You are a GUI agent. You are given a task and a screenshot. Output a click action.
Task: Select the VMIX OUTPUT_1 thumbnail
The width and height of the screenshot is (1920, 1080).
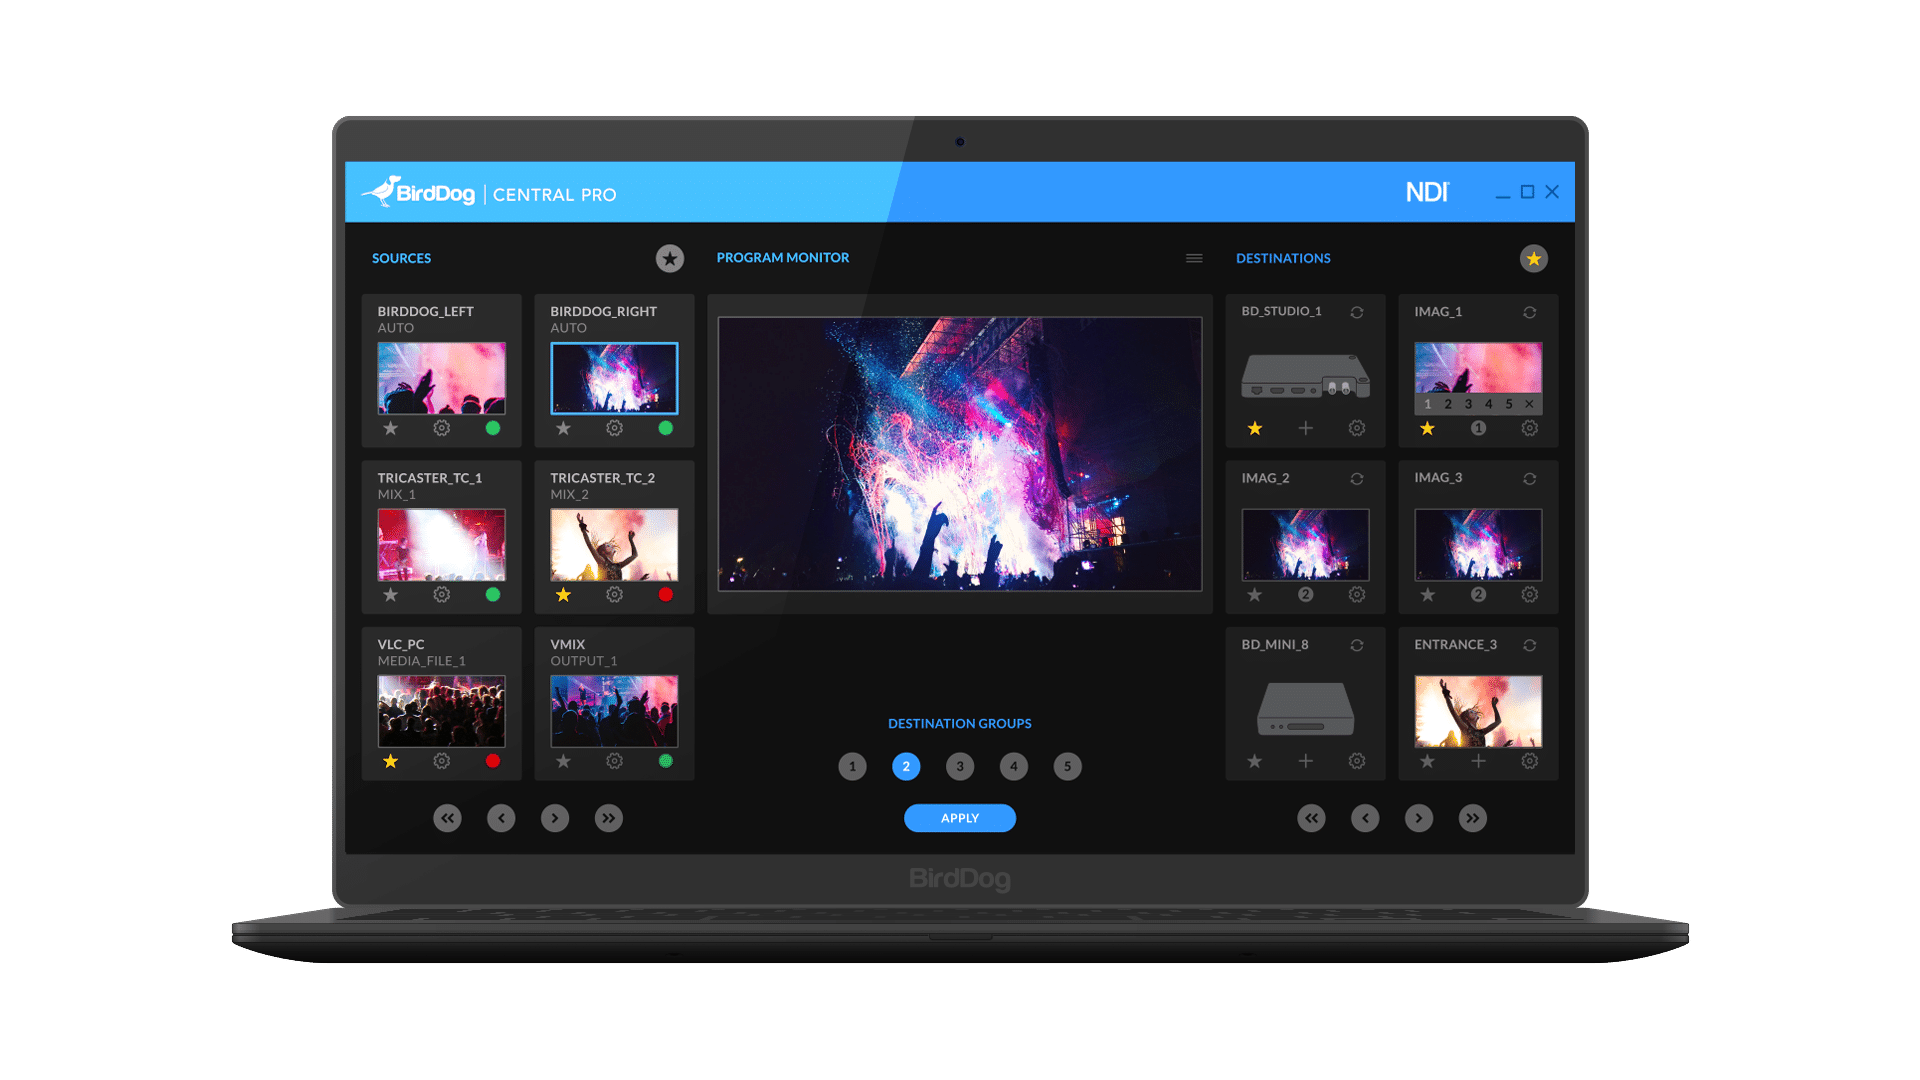point(614,711)
